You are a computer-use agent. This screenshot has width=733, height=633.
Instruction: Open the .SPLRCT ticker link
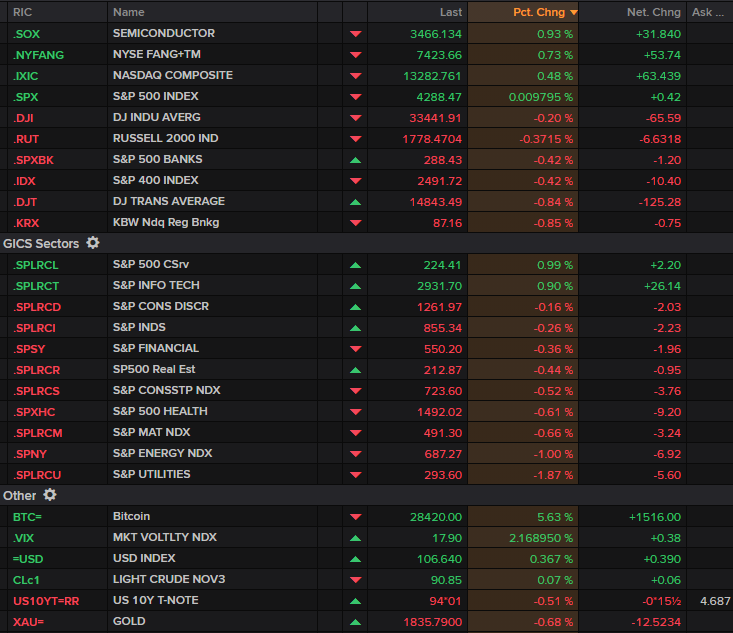coord(36,286)
